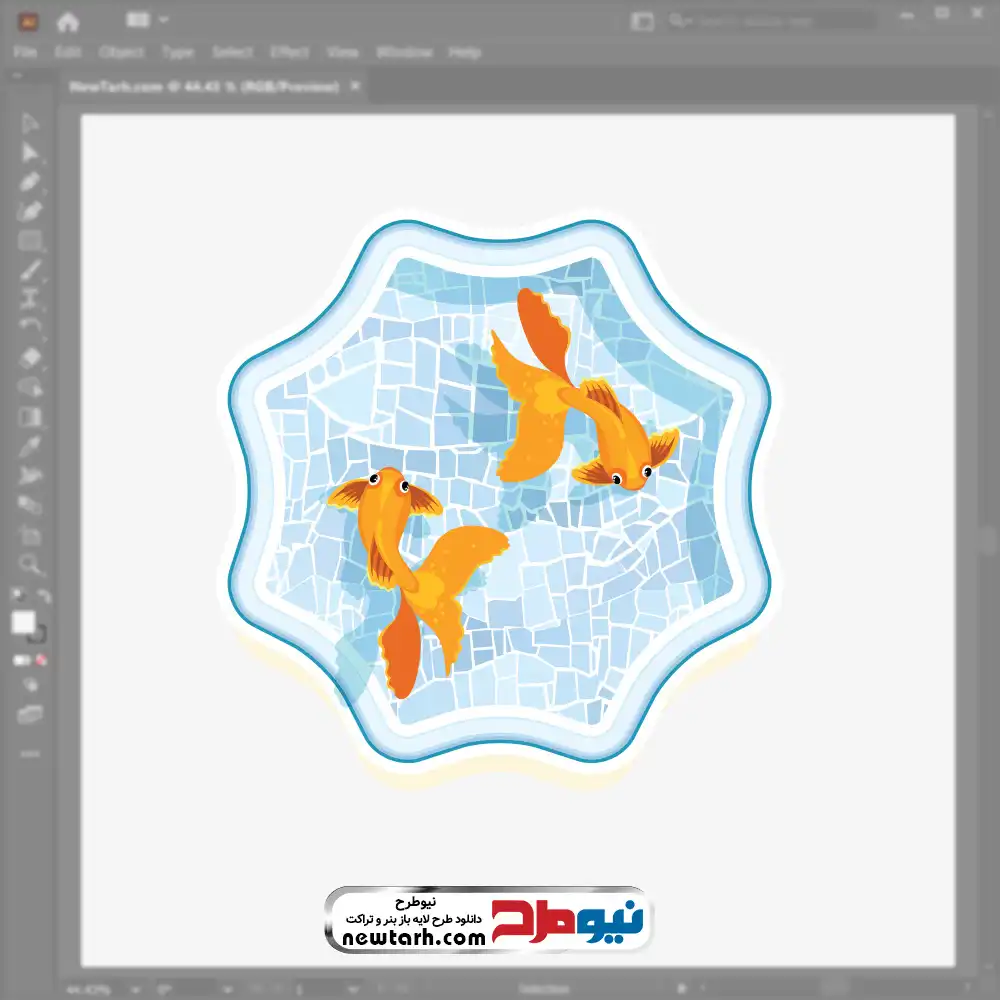Click the white fill color swatch

coord(24,622)
